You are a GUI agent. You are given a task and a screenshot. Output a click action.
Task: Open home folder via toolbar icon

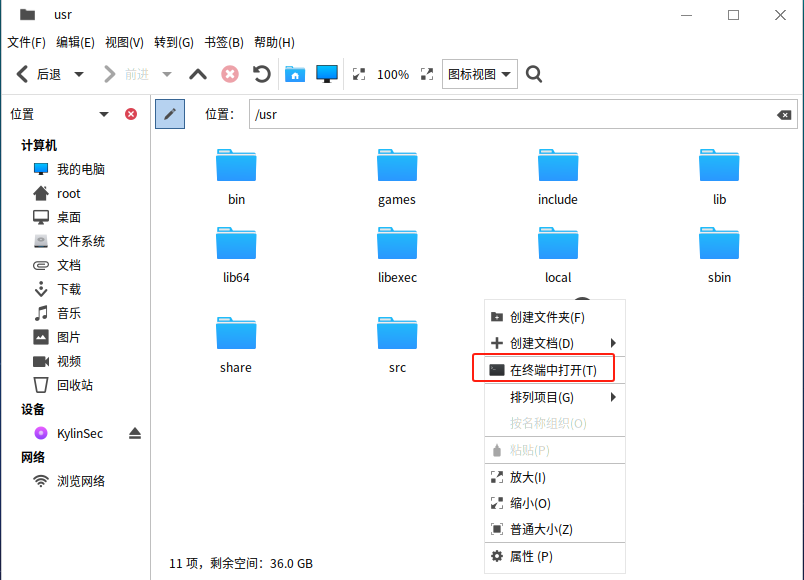[294, 74]
